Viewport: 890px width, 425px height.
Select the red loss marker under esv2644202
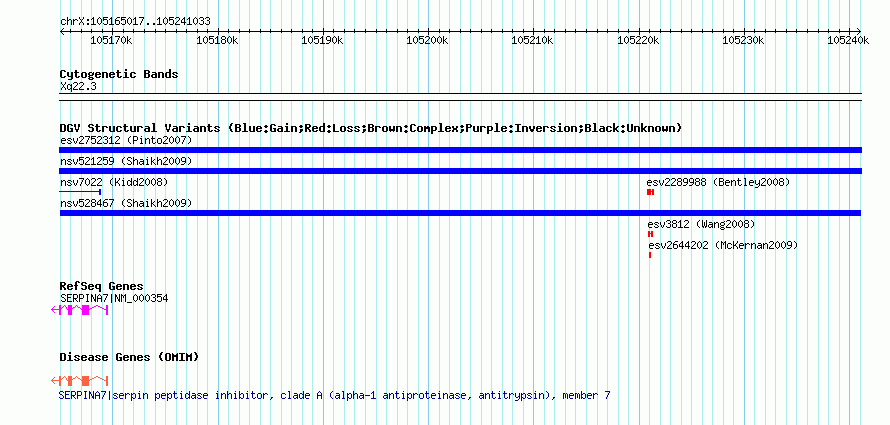[x=650, y=255]
